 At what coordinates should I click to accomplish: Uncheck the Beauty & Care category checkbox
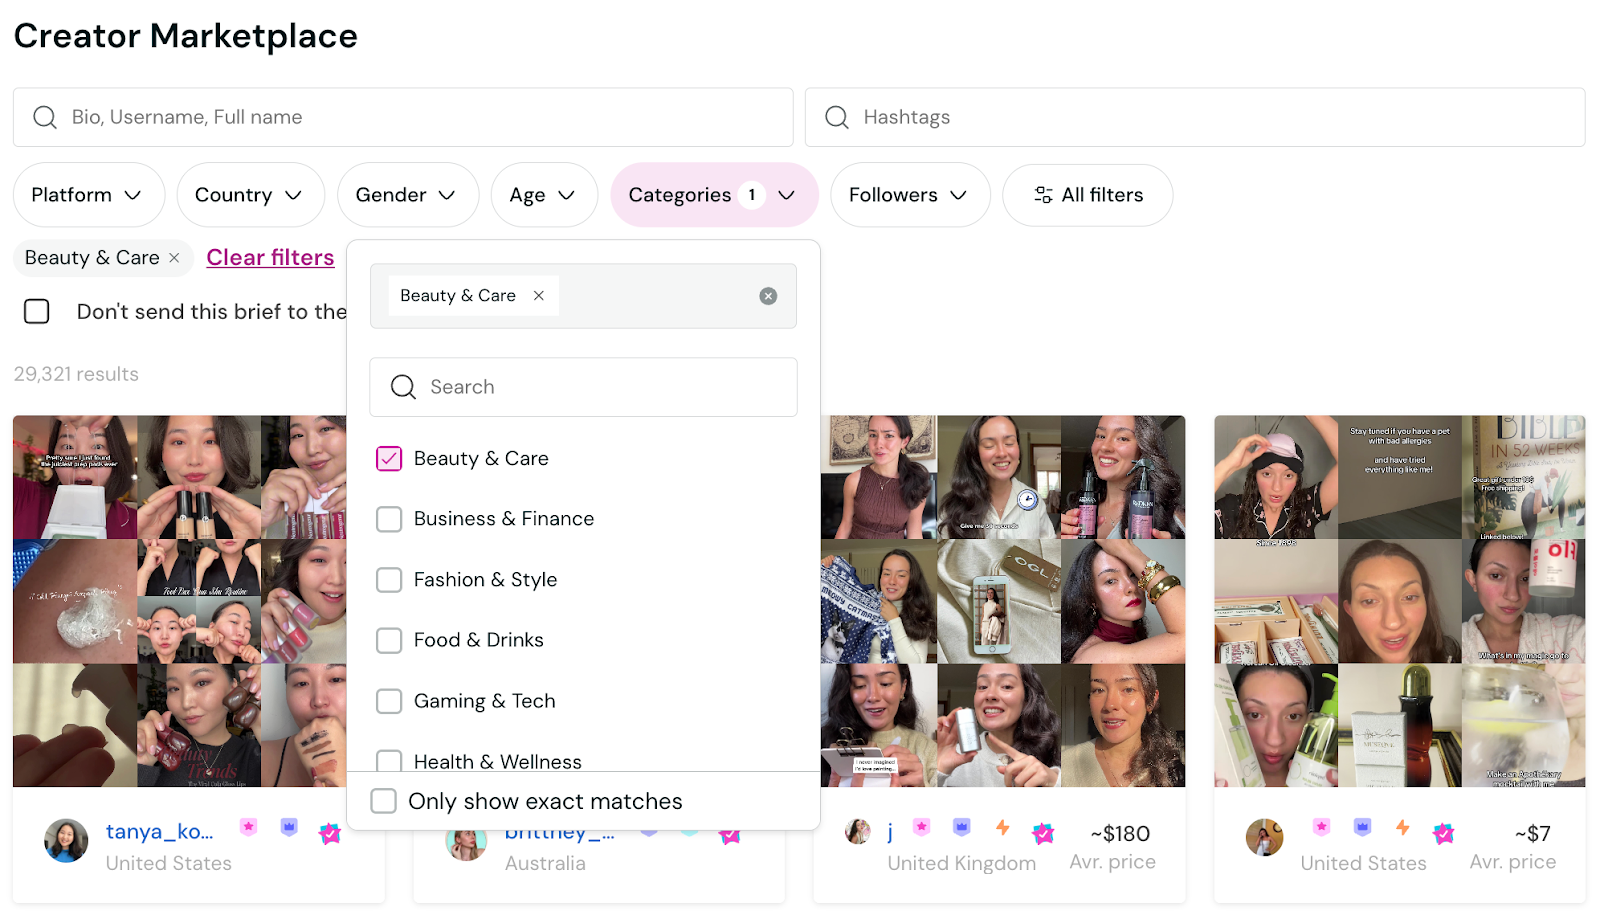pos(389,458)
